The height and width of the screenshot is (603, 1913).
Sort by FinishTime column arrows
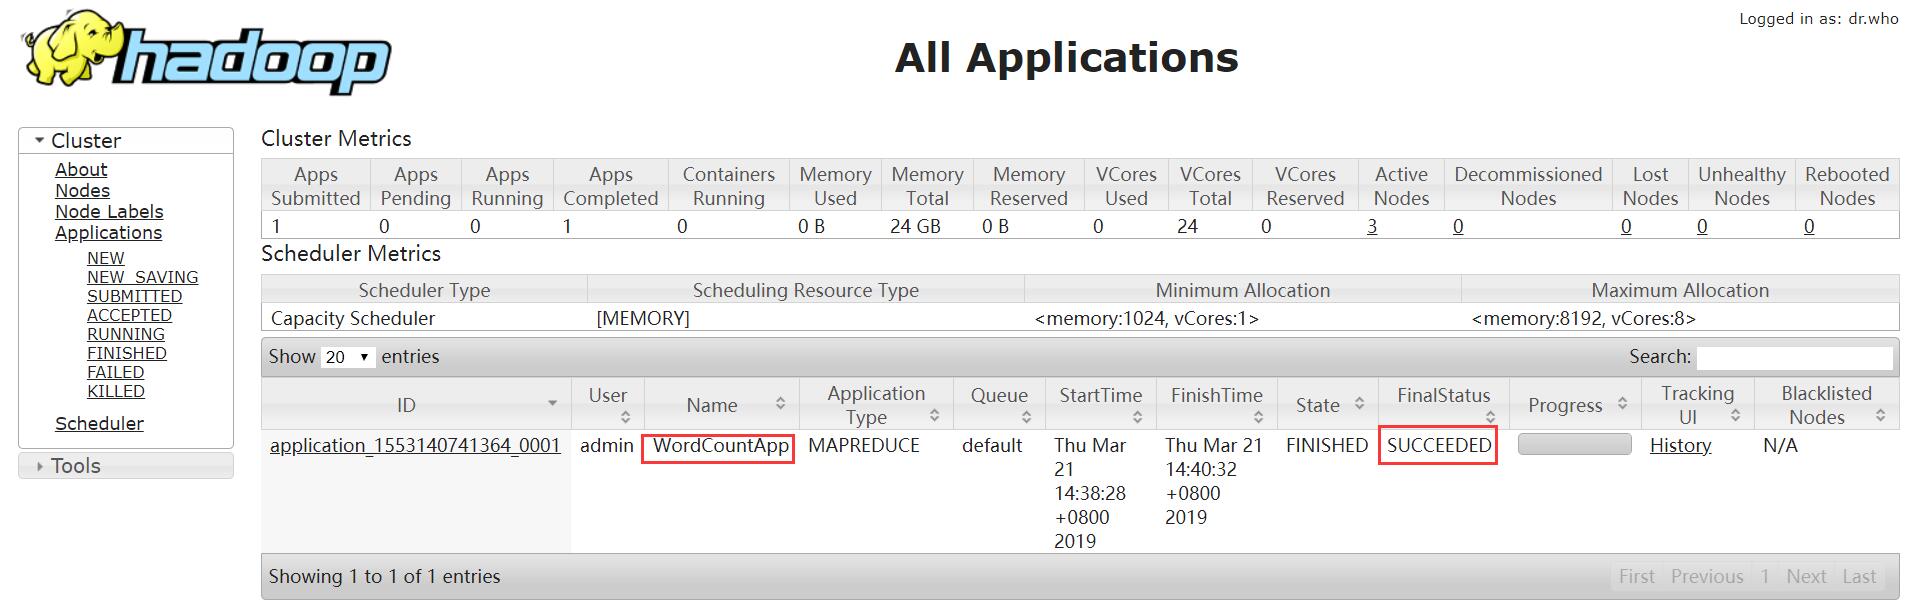pyautogui.click(x=1258, y=416)
